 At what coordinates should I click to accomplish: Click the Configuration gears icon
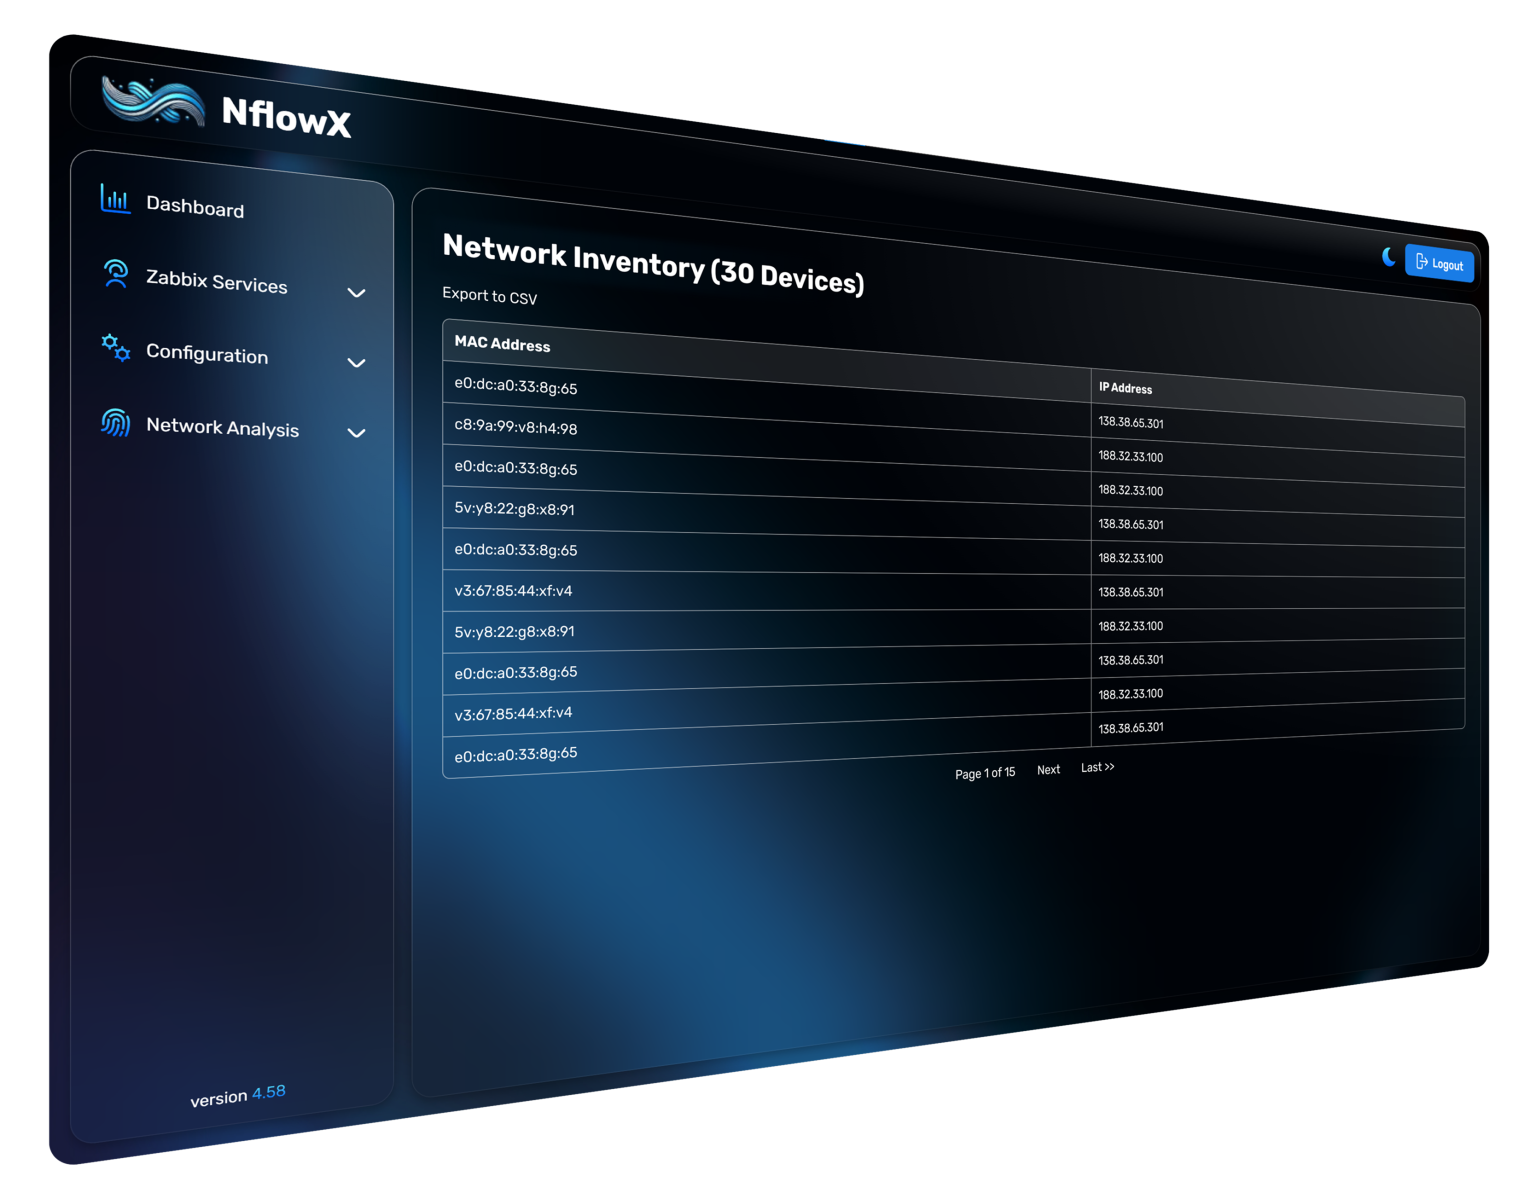[116, 348]
